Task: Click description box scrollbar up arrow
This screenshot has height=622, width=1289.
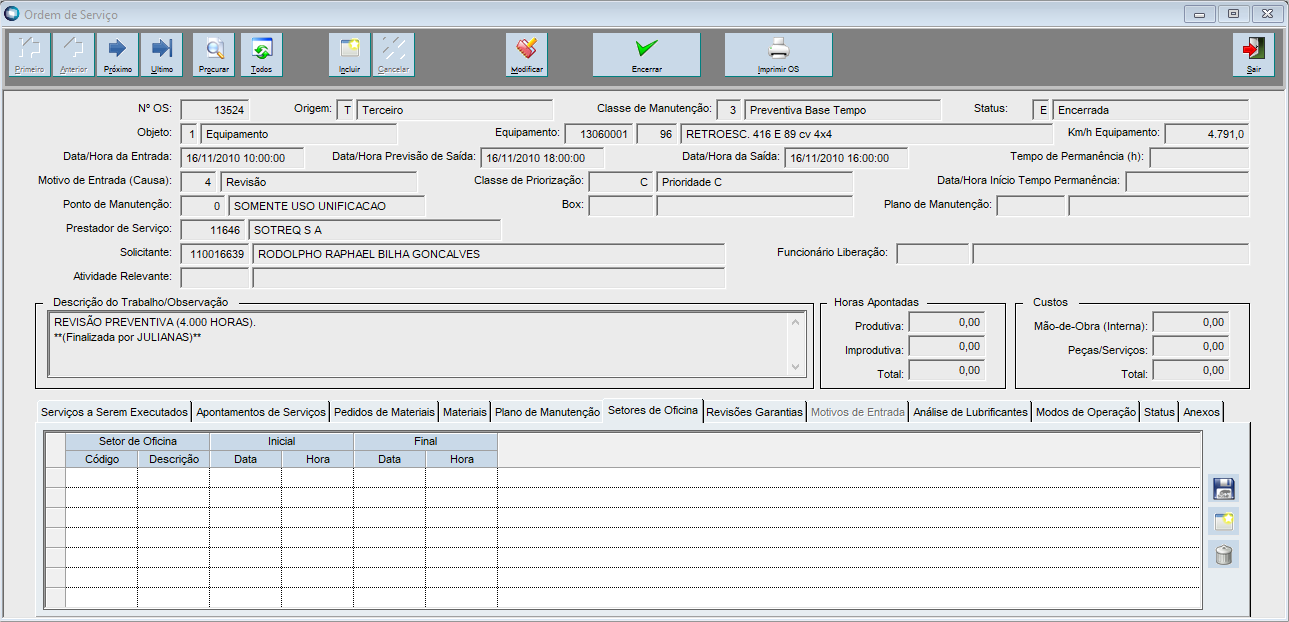Action: point(796,321)
